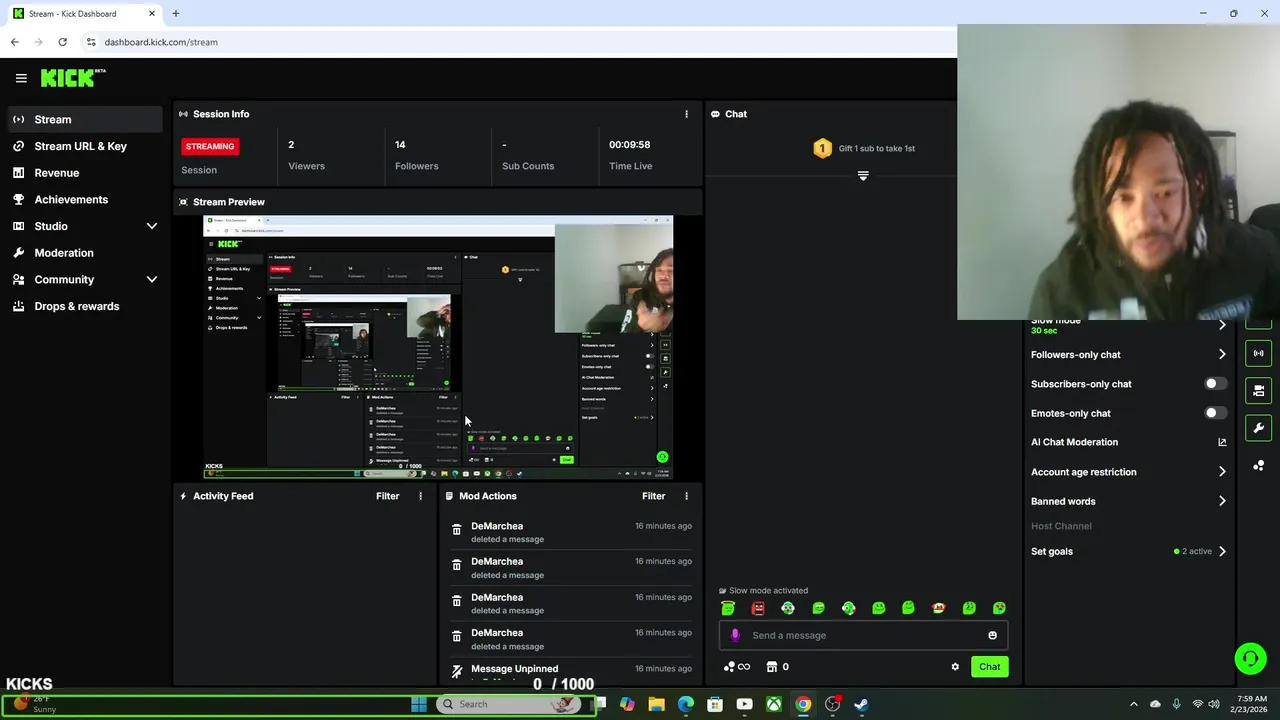Go back with browser back arrow

(14, 42)
